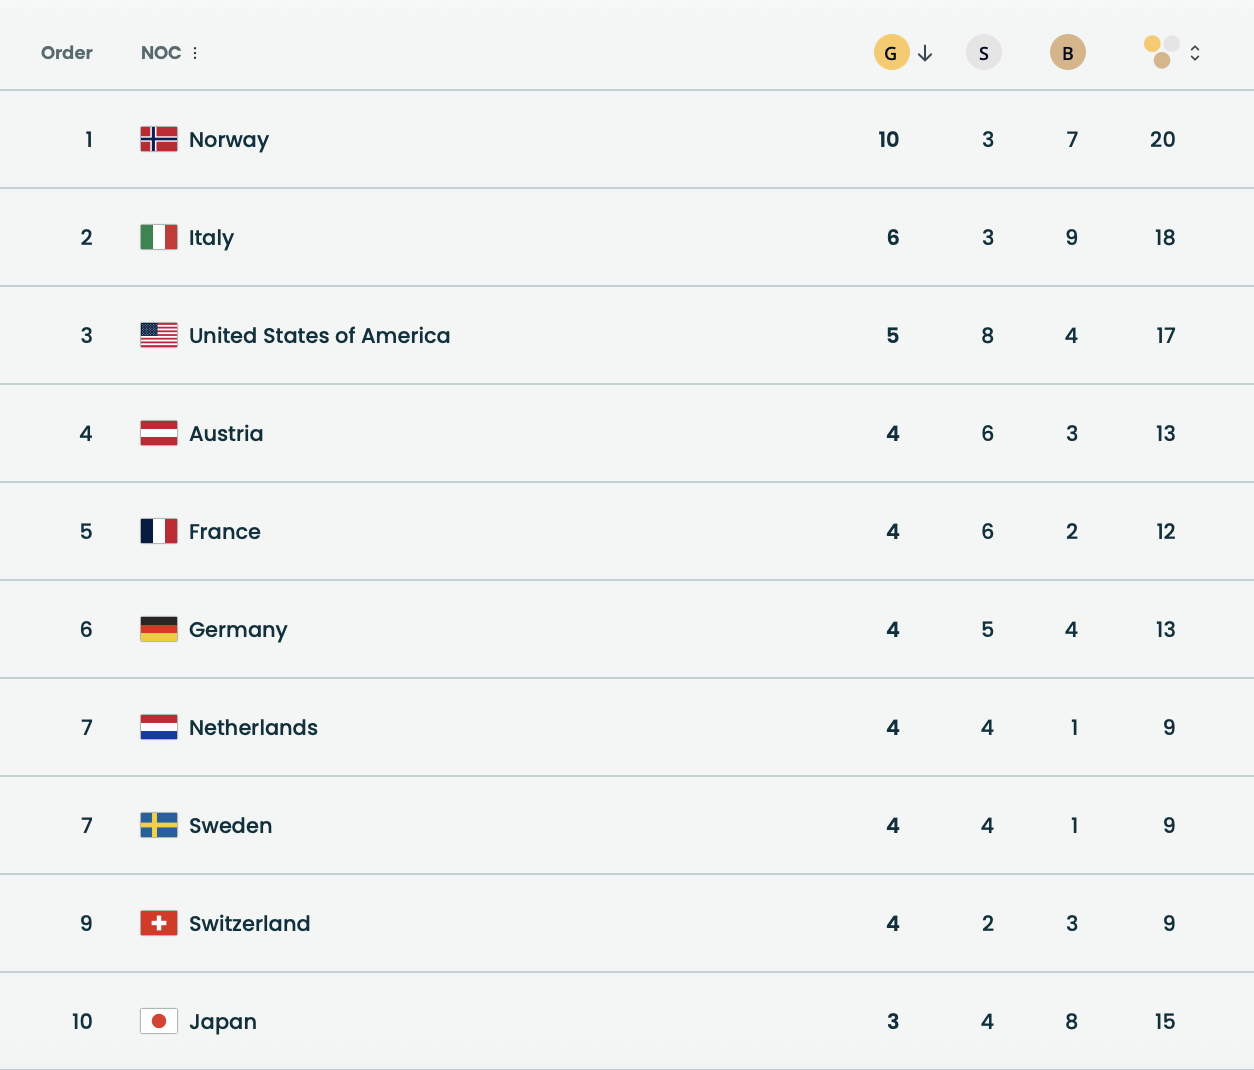Click the total medals icon

coord(1161,52)
